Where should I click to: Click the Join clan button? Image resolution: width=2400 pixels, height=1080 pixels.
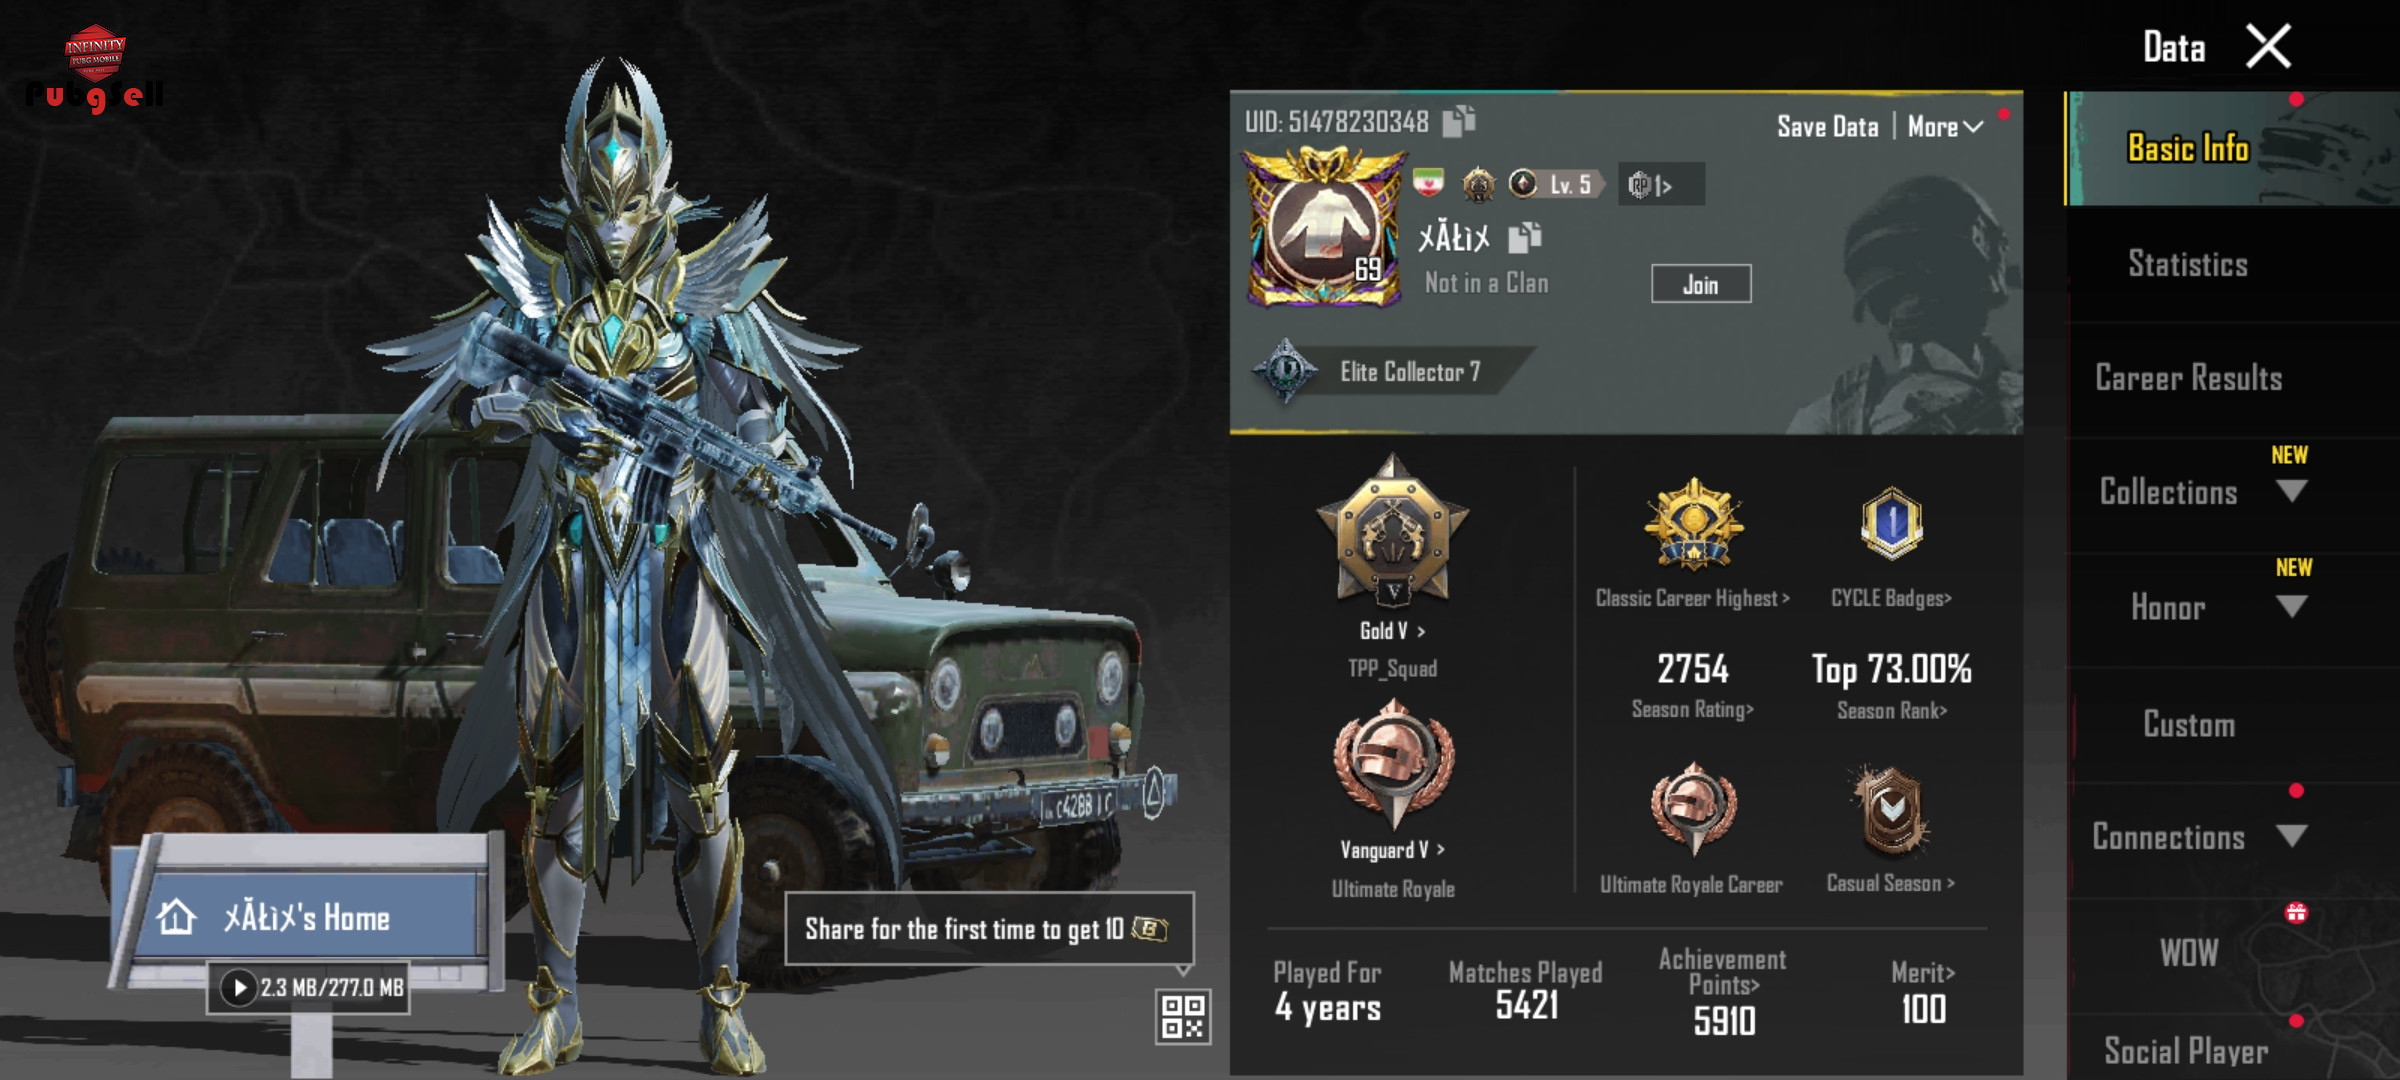(x=1700, y=284)
